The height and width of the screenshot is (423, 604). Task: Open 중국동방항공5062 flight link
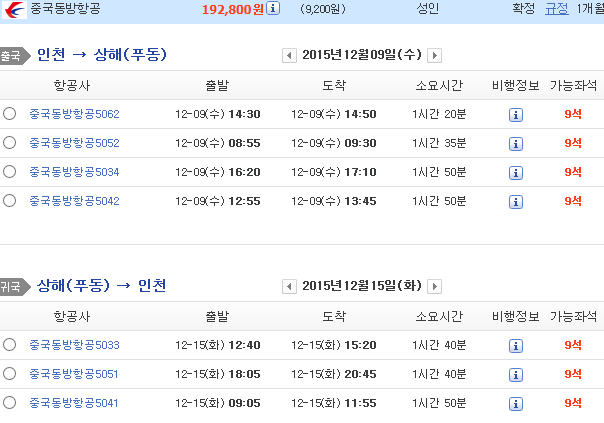74,114
